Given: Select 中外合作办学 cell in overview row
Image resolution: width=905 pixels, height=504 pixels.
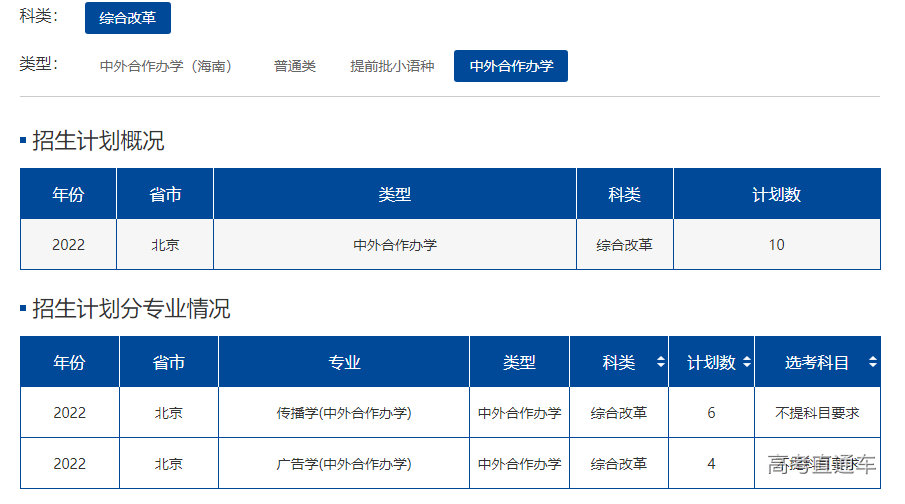Looking at the screenshot, I should [x=395, y=245].
